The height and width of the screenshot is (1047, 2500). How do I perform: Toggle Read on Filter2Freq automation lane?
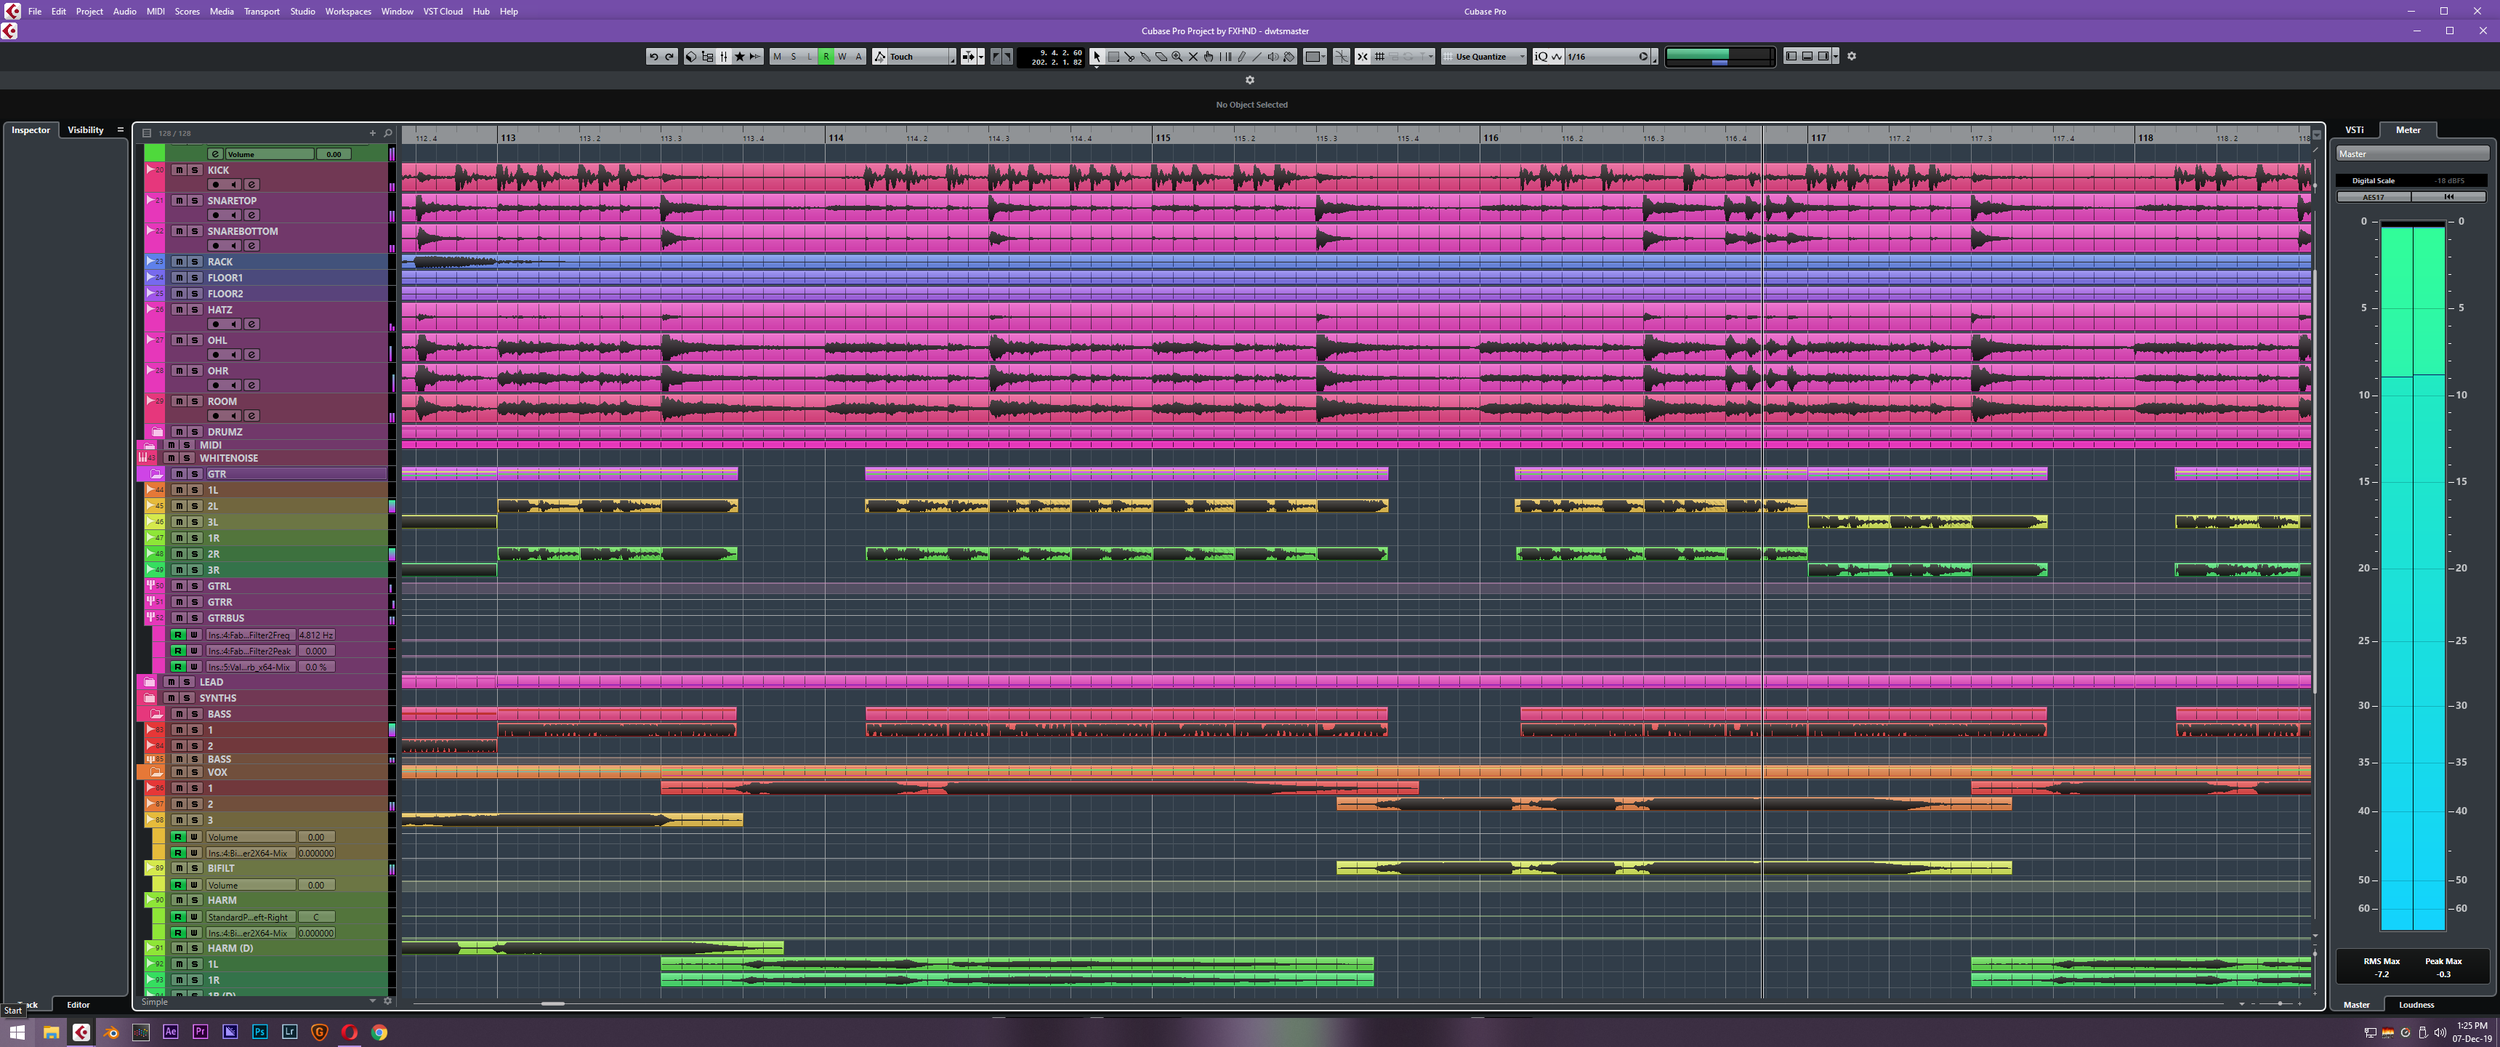click(x=178, y=635)
